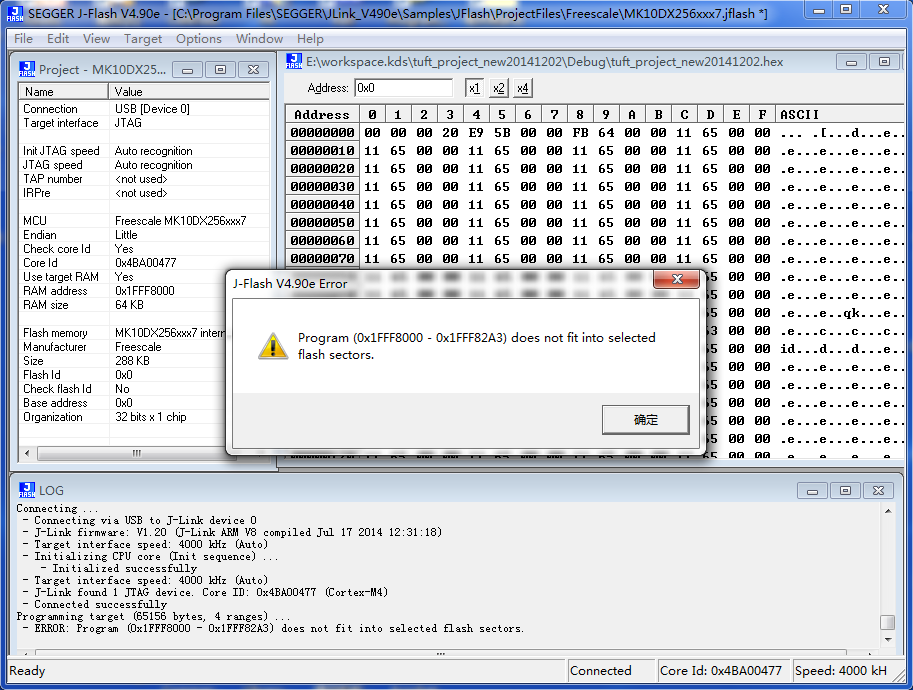This screenshot has width=913, height=690.
Task: Click the 'Ready' status bar text
Action: click(x=27, y=671)
